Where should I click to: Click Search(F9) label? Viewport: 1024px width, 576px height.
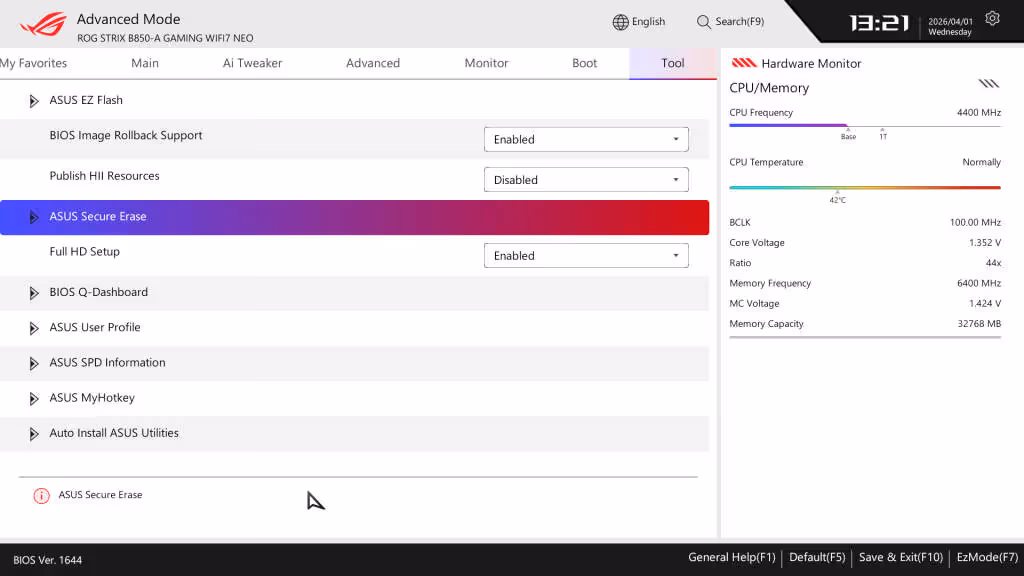(739, 22)
